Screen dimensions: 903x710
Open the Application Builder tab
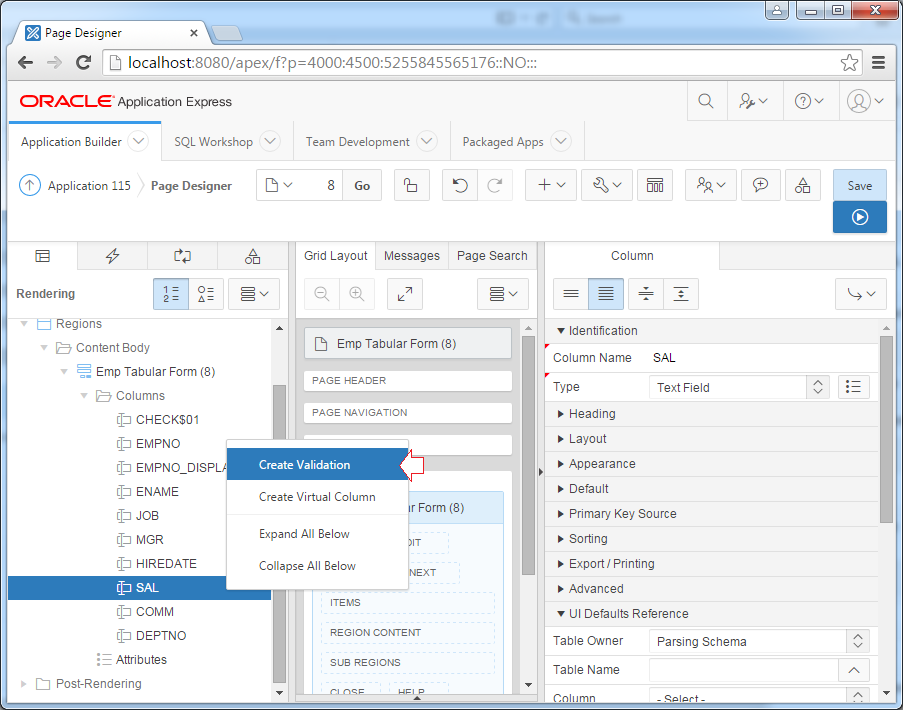pyautogui.click(x=71, y=142)
